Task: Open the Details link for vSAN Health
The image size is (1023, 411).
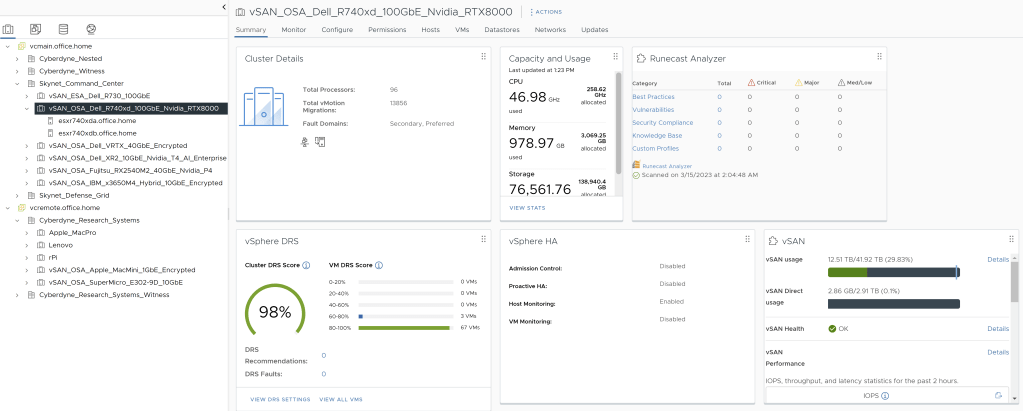Action: point(998,329)
